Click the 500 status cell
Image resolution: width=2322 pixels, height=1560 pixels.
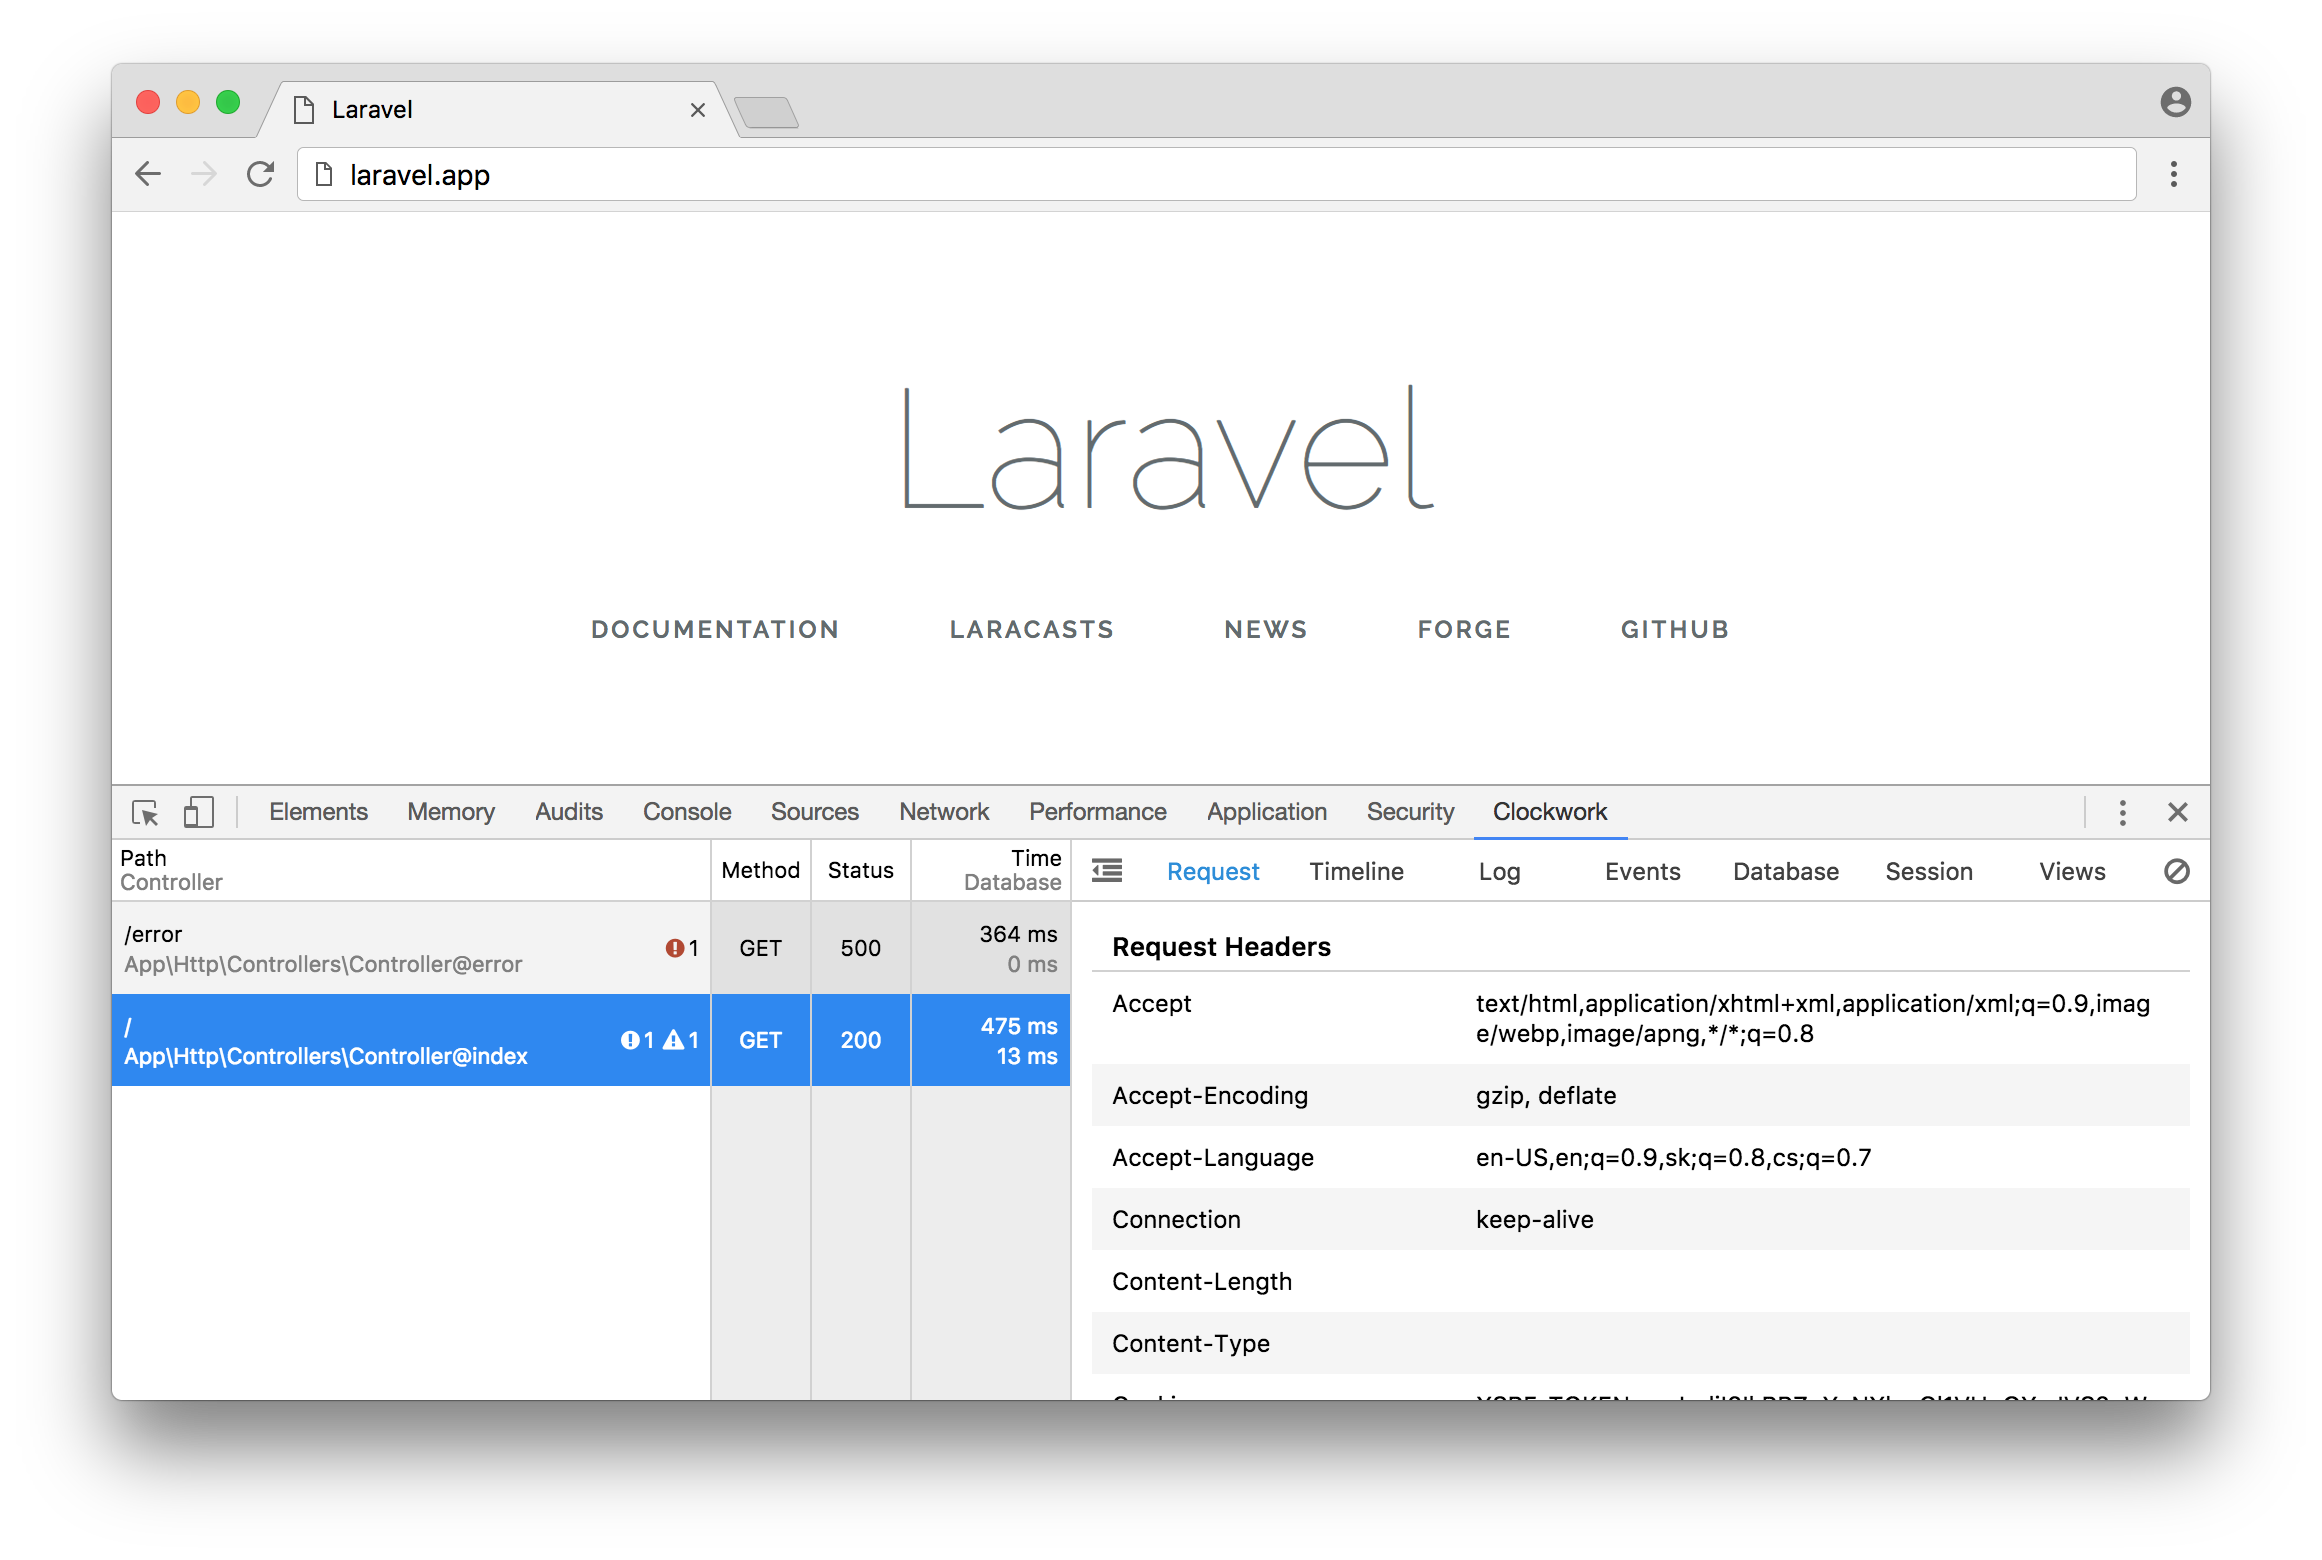point(860,948)
